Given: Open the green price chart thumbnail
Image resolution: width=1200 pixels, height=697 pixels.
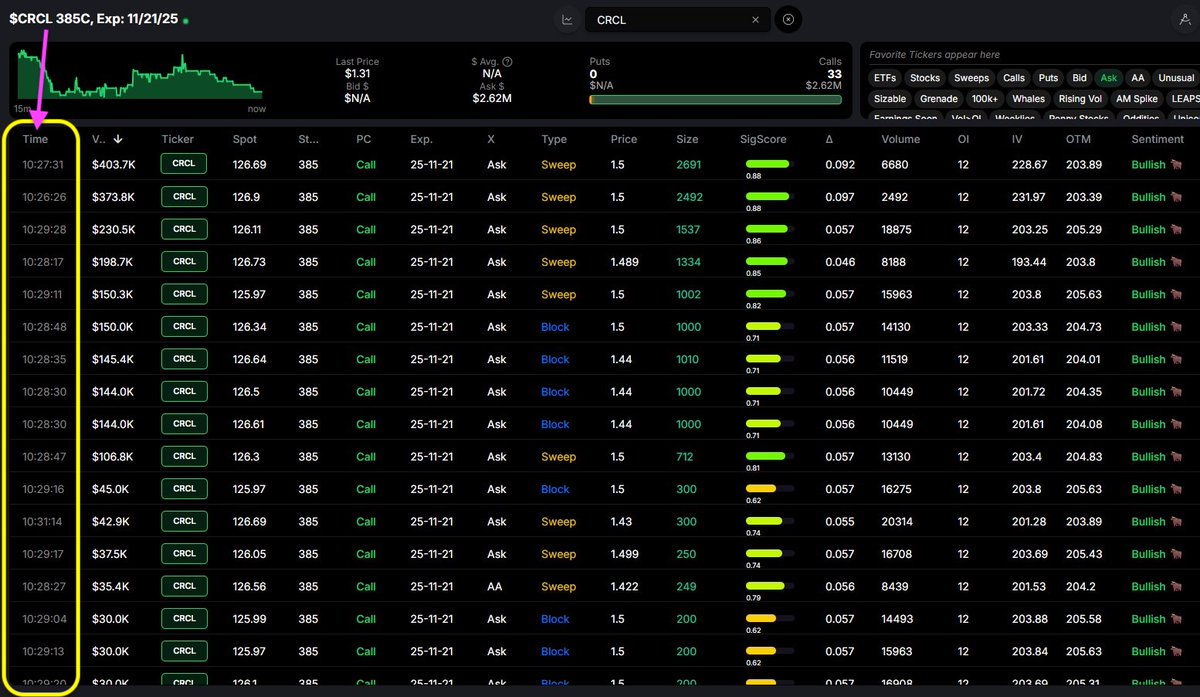Looking at the screenshot, I should click(x=140, y=76).
